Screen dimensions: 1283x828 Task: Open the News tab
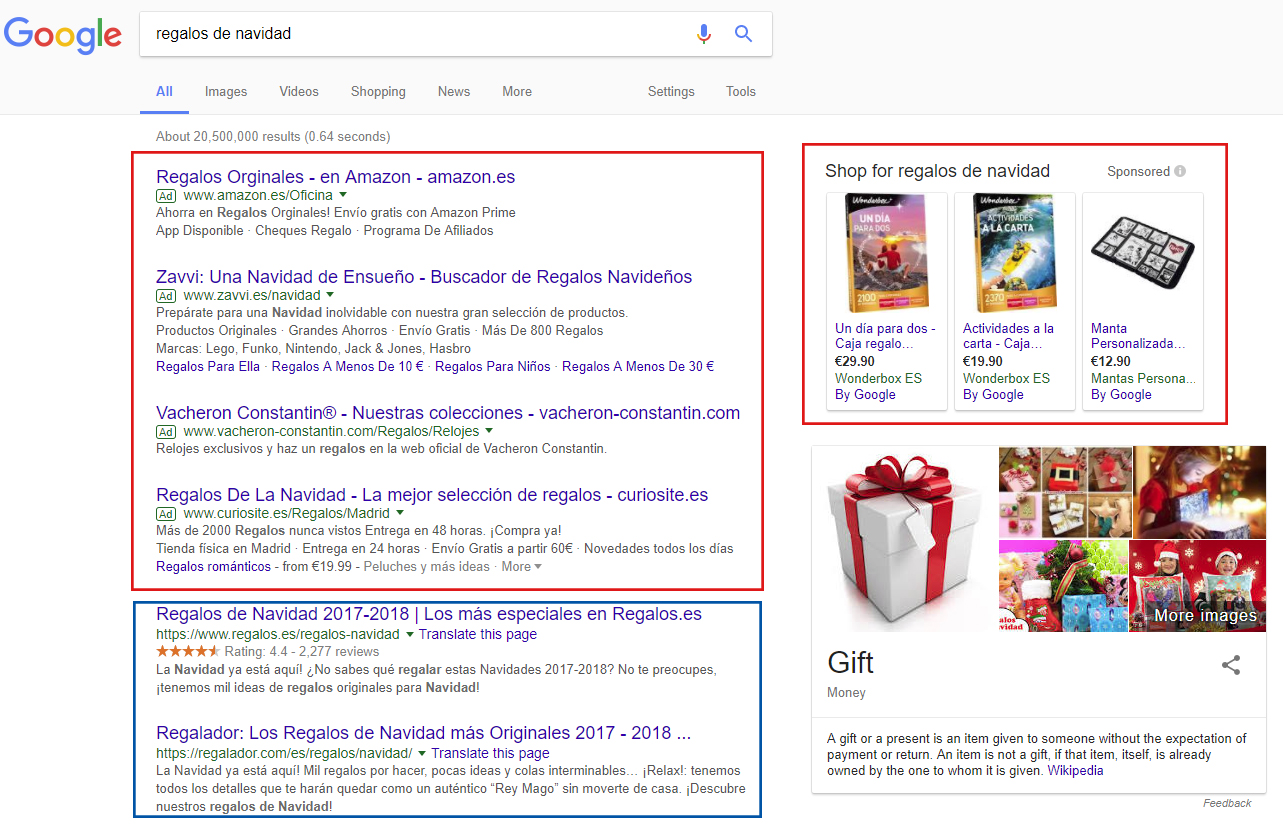point(454,91)
